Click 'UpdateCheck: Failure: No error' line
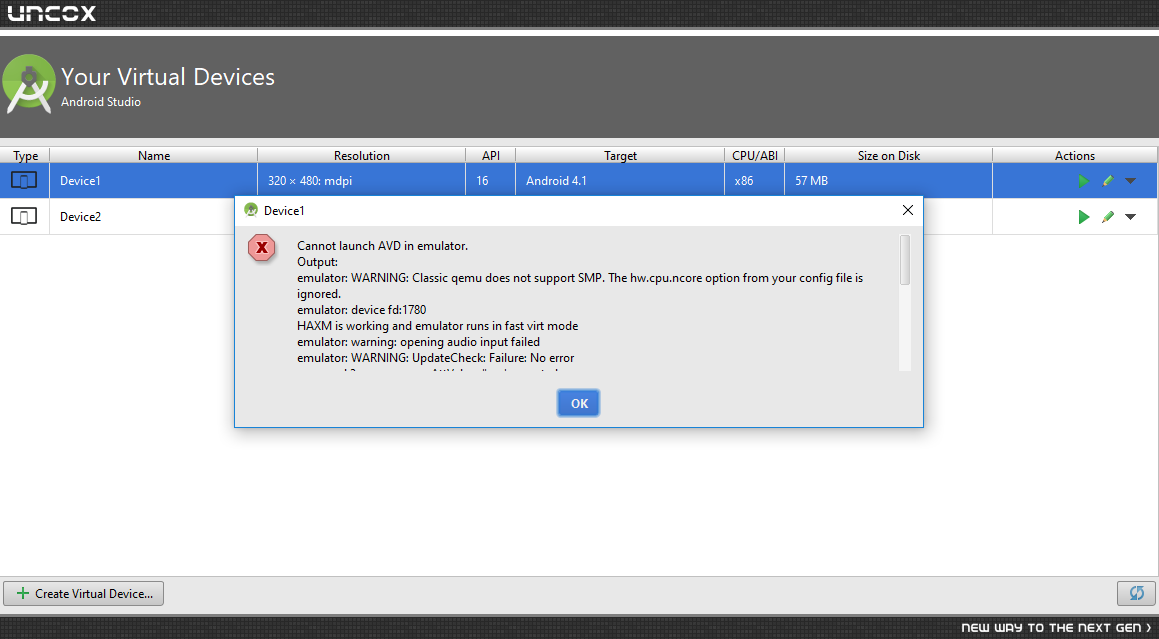This screenshot has width=1159, height=639. (x=435, y=358)
